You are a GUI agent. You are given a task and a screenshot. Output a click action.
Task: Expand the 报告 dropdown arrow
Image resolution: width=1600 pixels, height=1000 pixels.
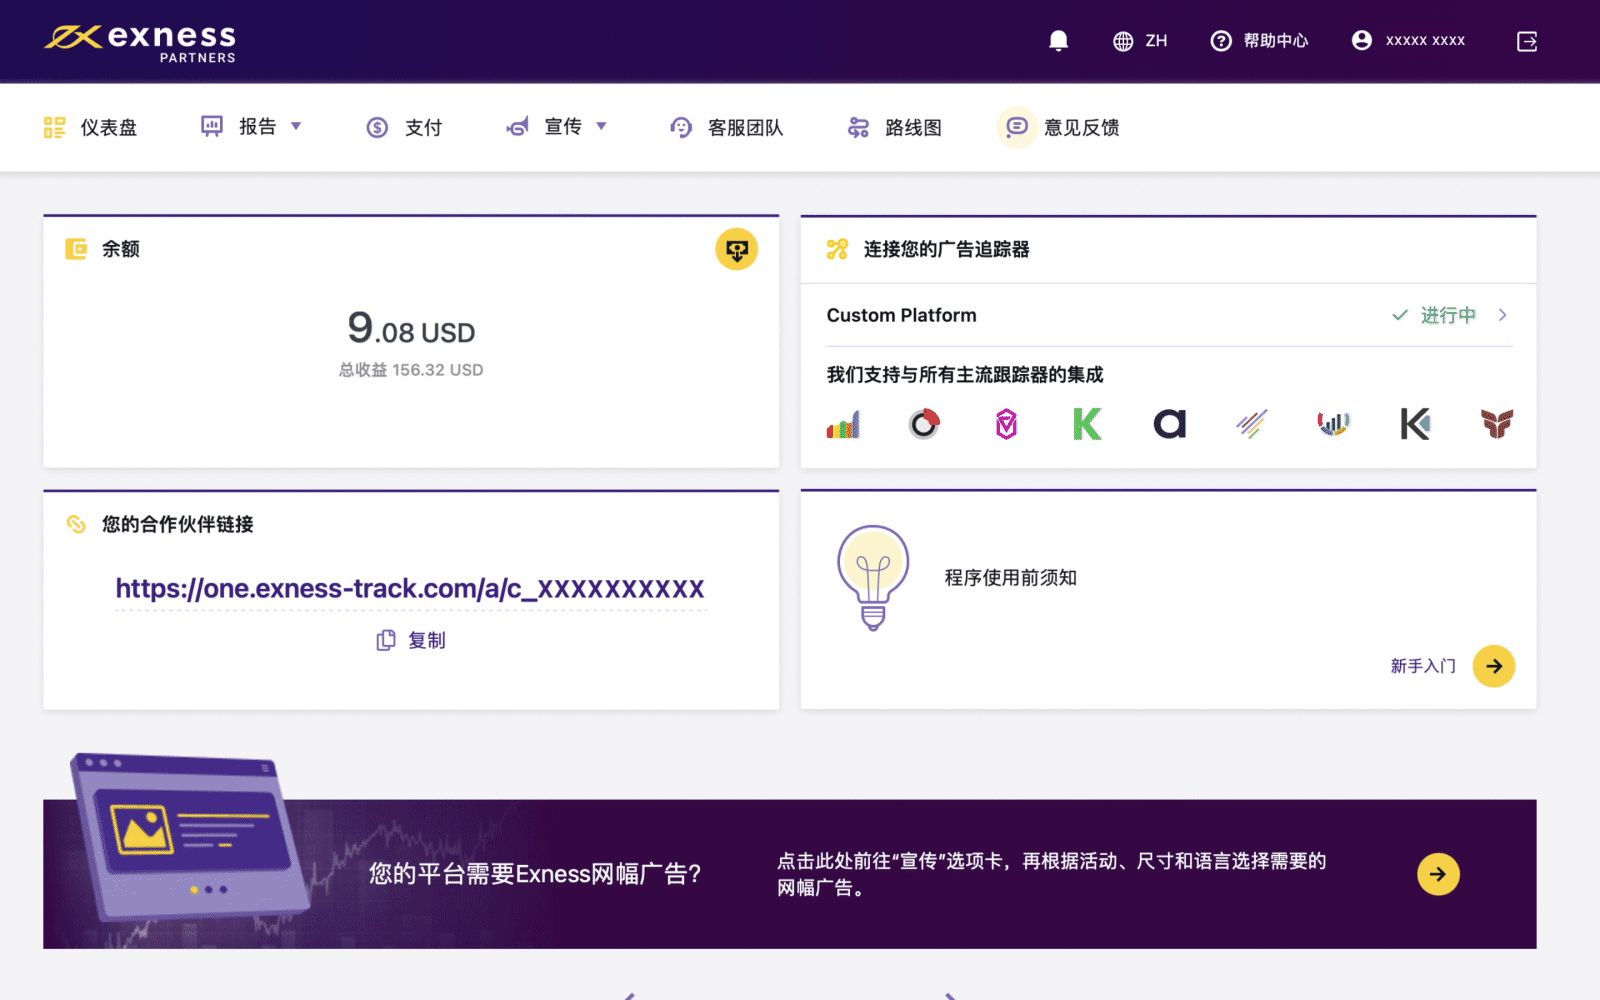tap(296, 126)
